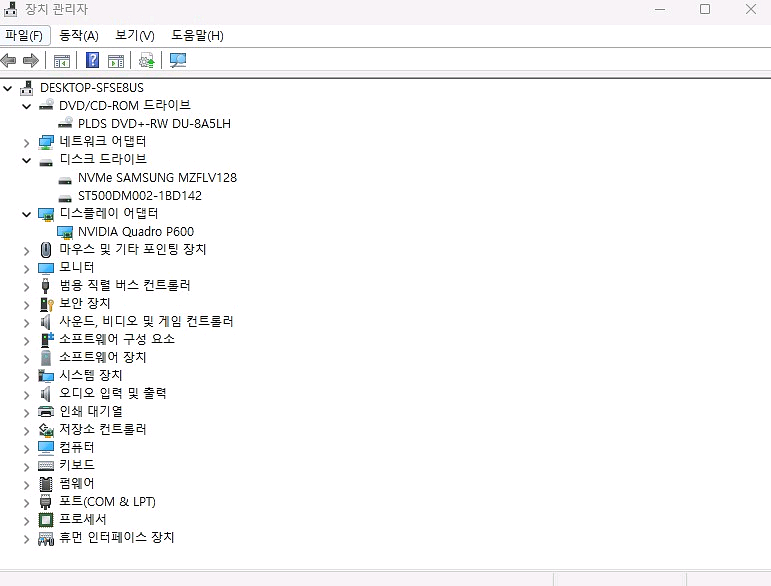
Task: Click the DESKTOP-SFSE8US computer icon
Action: pyautogui.click(x=27, y=88)
